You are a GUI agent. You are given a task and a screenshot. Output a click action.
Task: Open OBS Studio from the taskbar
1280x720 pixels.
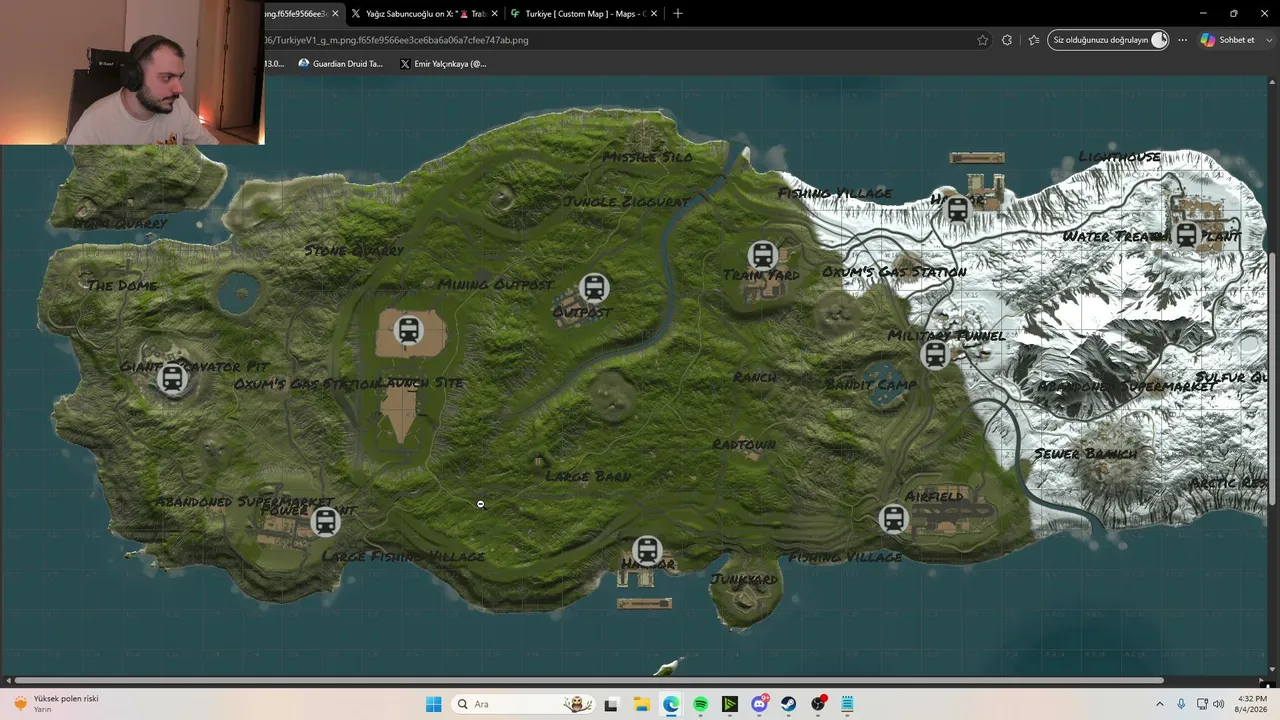[x=819, y=704]
